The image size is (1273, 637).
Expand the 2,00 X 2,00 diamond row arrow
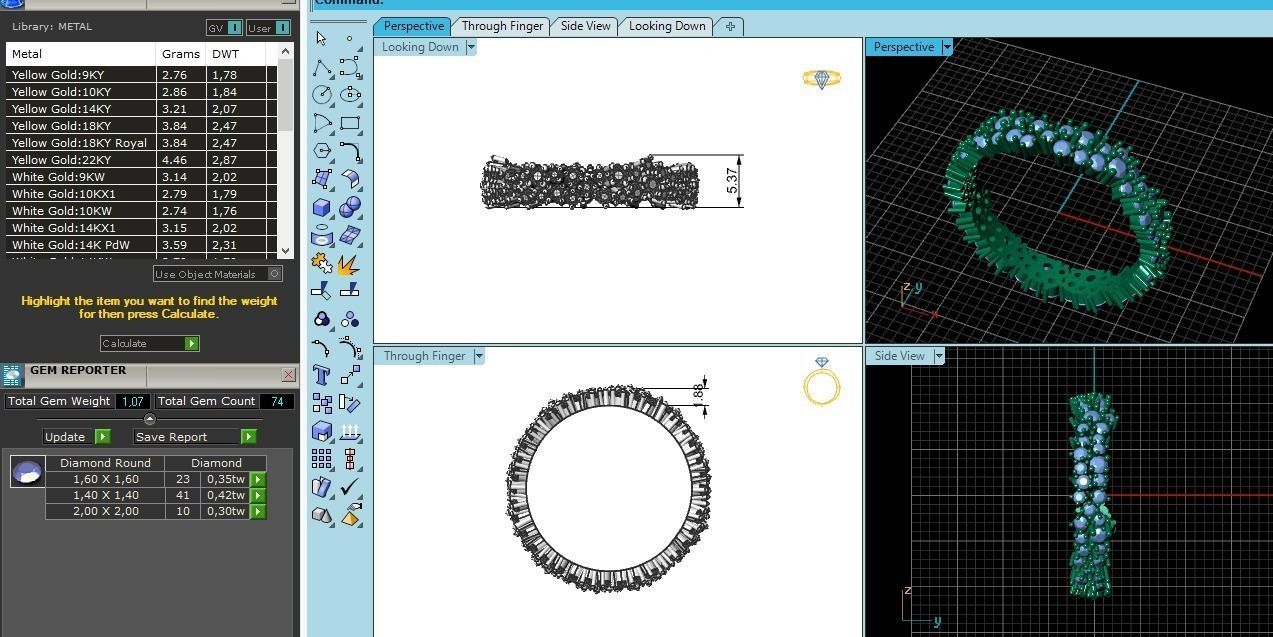click(x=258, y=511)
